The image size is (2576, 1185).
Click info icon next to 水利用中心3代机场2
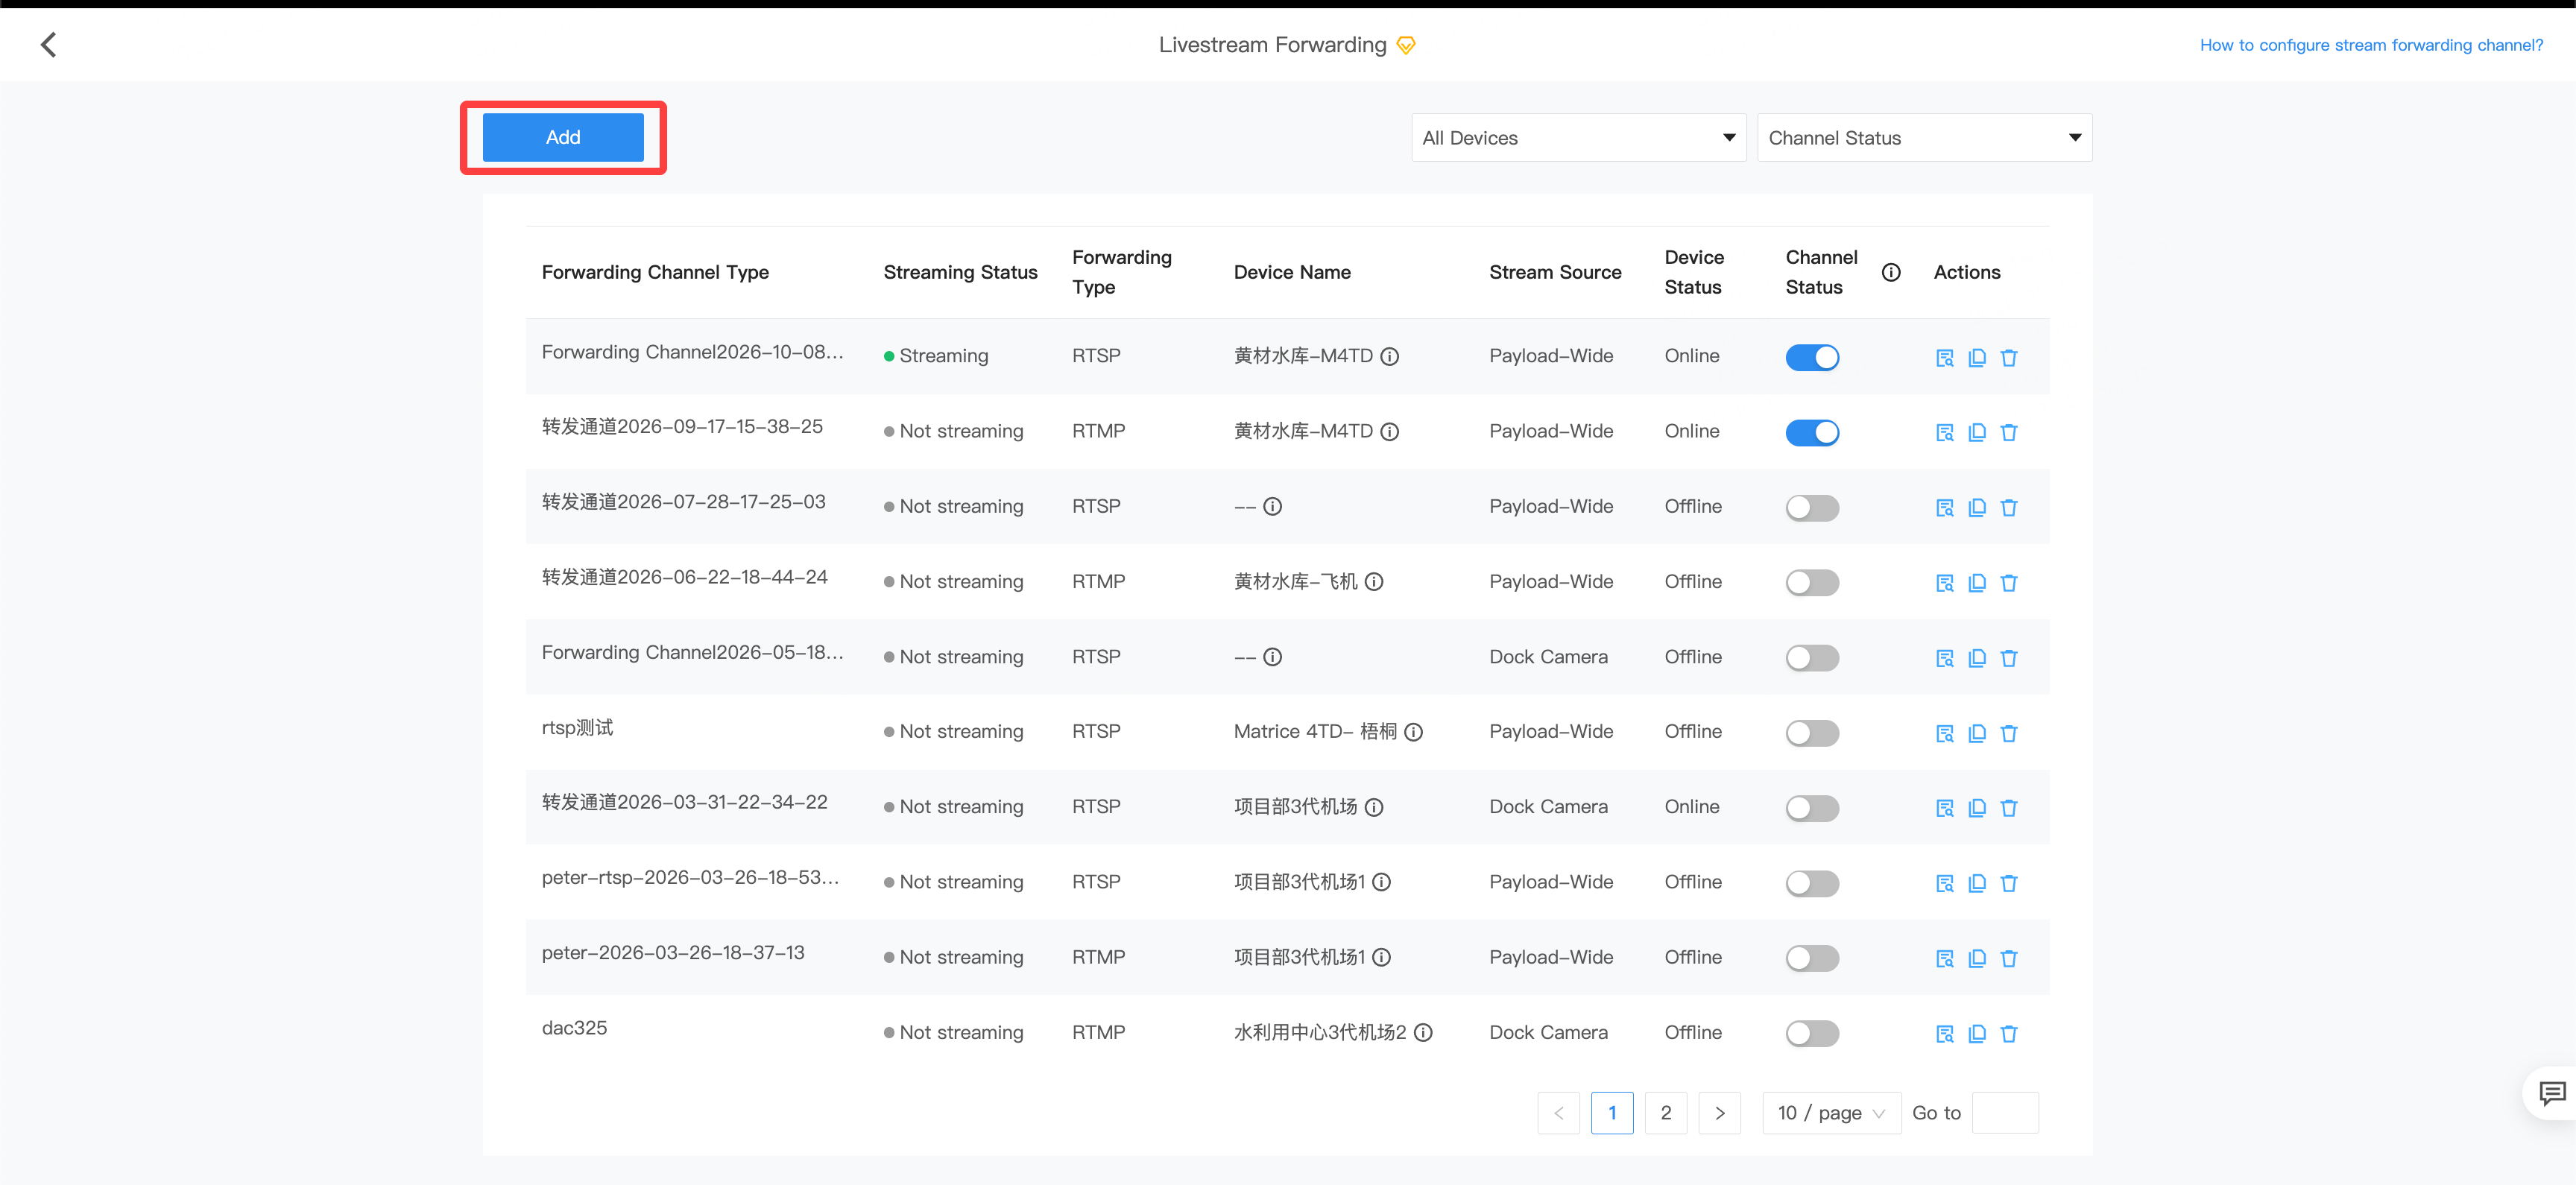pyautogui.click(x=1423, y=1032)
